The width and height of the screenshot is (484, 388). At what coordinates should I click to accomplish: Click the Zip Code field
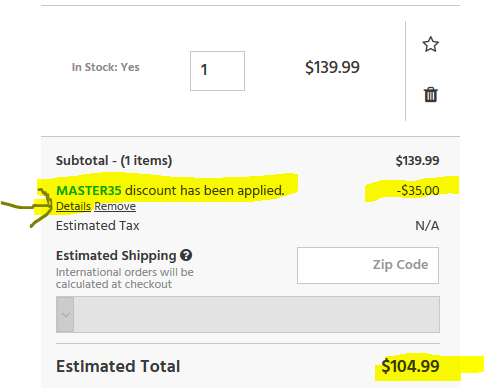[x=368, y=265]
